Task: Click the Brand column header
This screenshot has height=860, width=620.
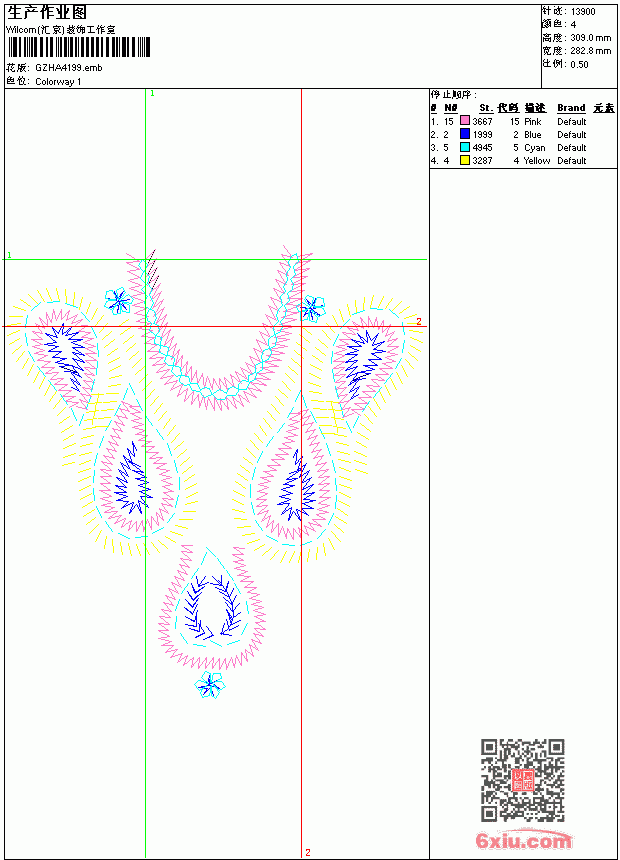Action: point(571,108)
